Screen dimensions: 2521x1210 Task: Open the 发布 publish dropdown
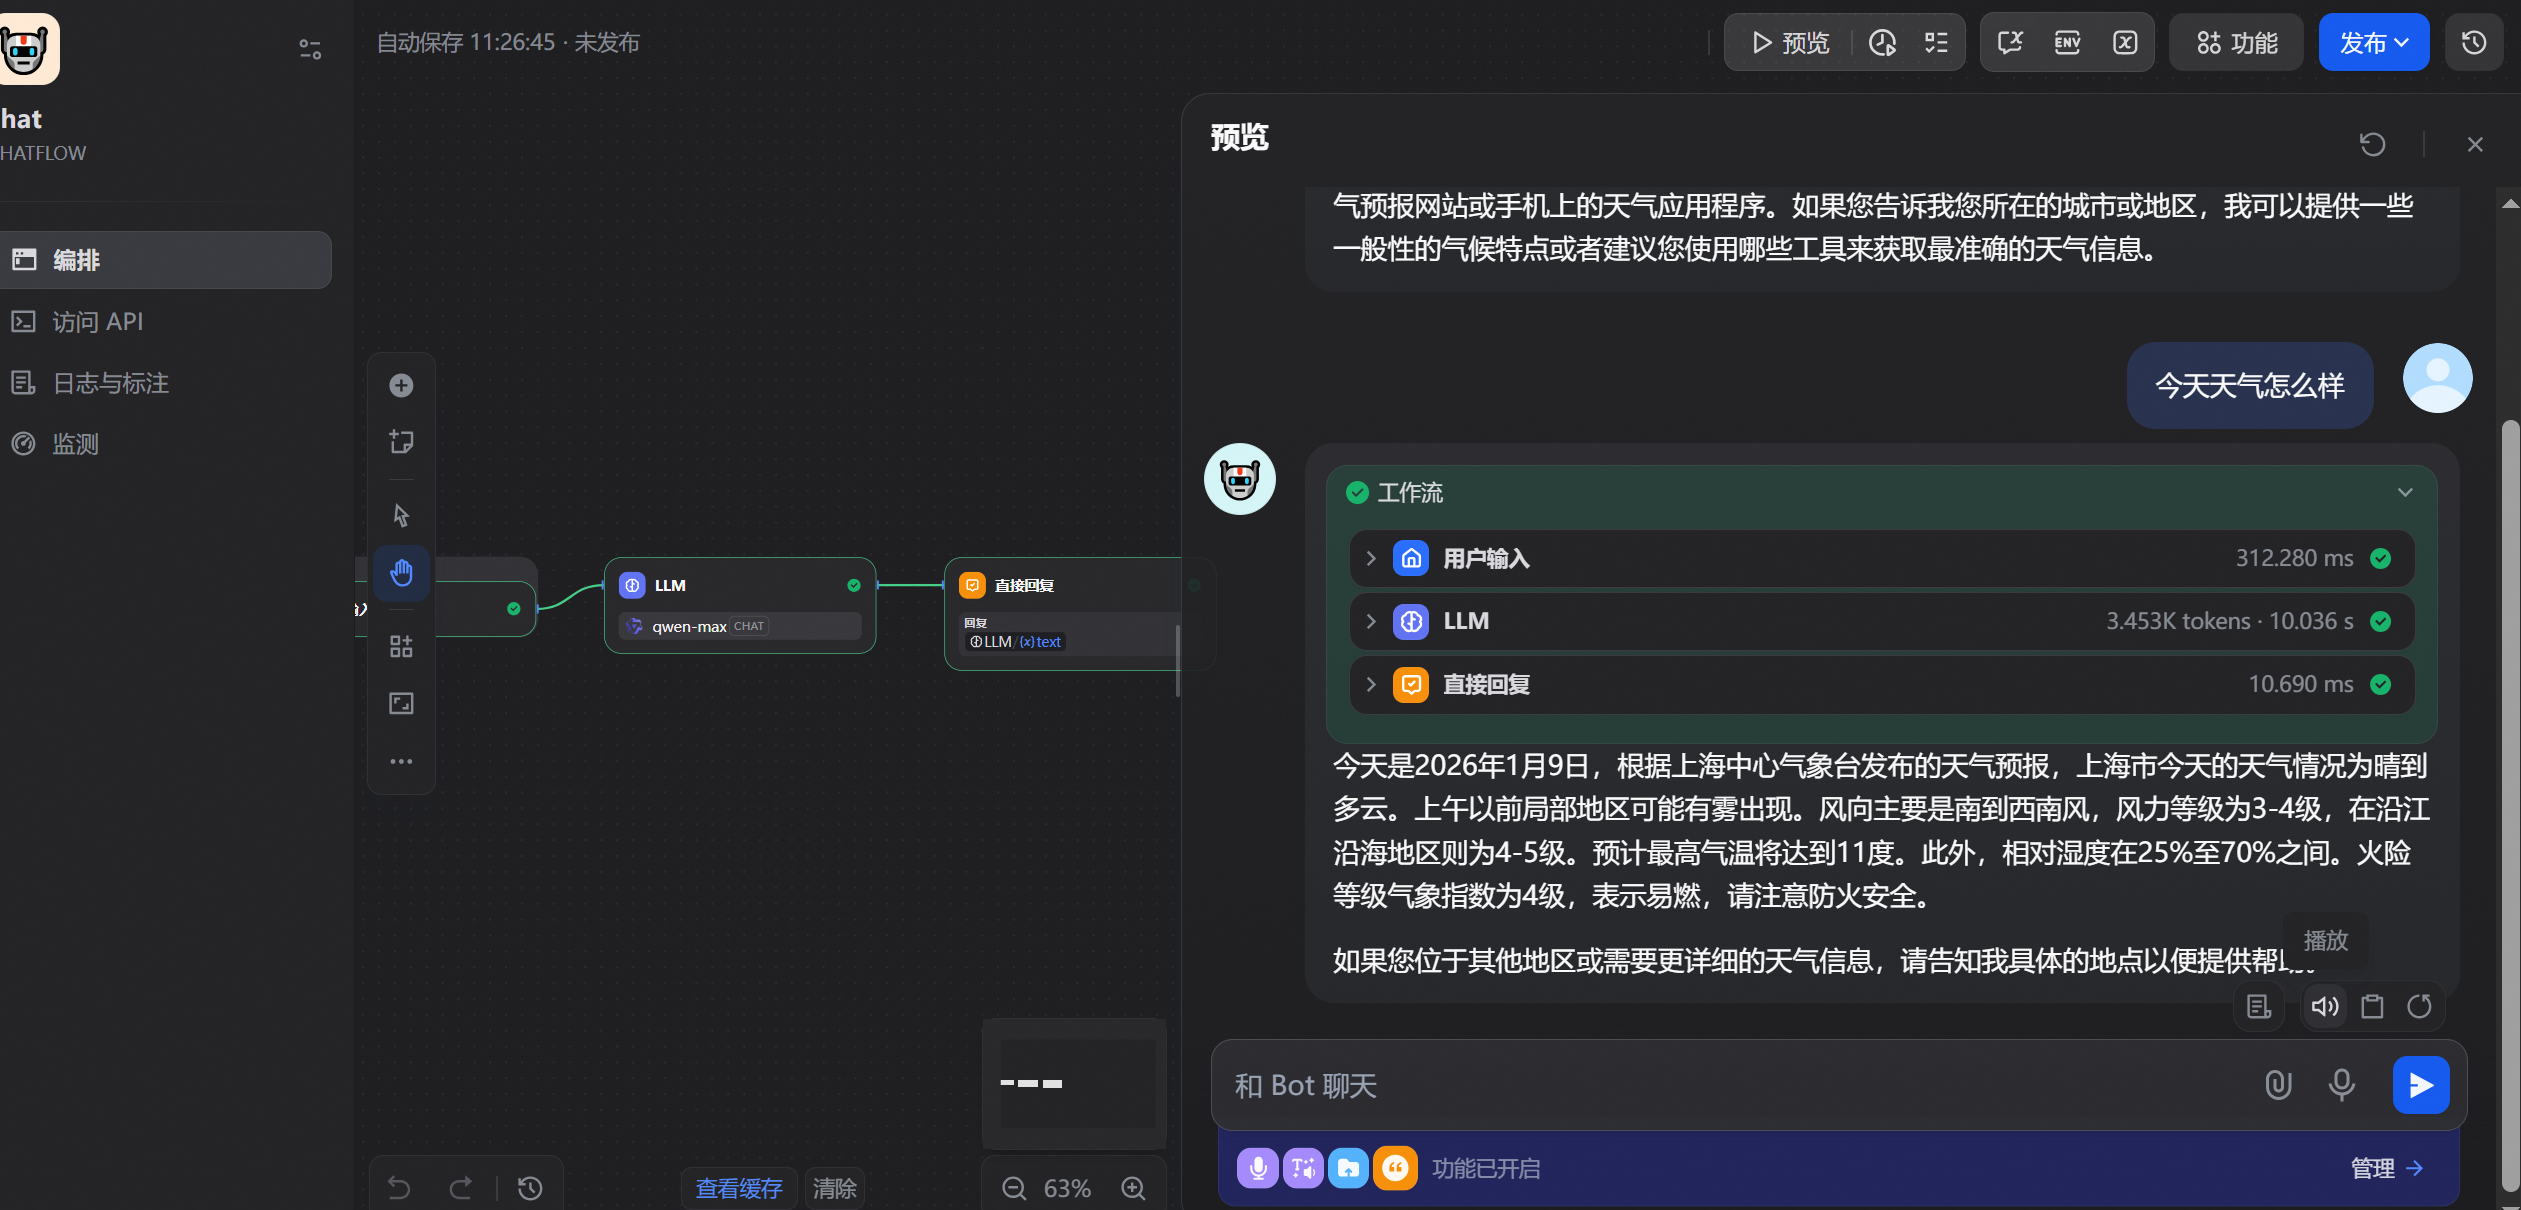tap(2373, 43)
